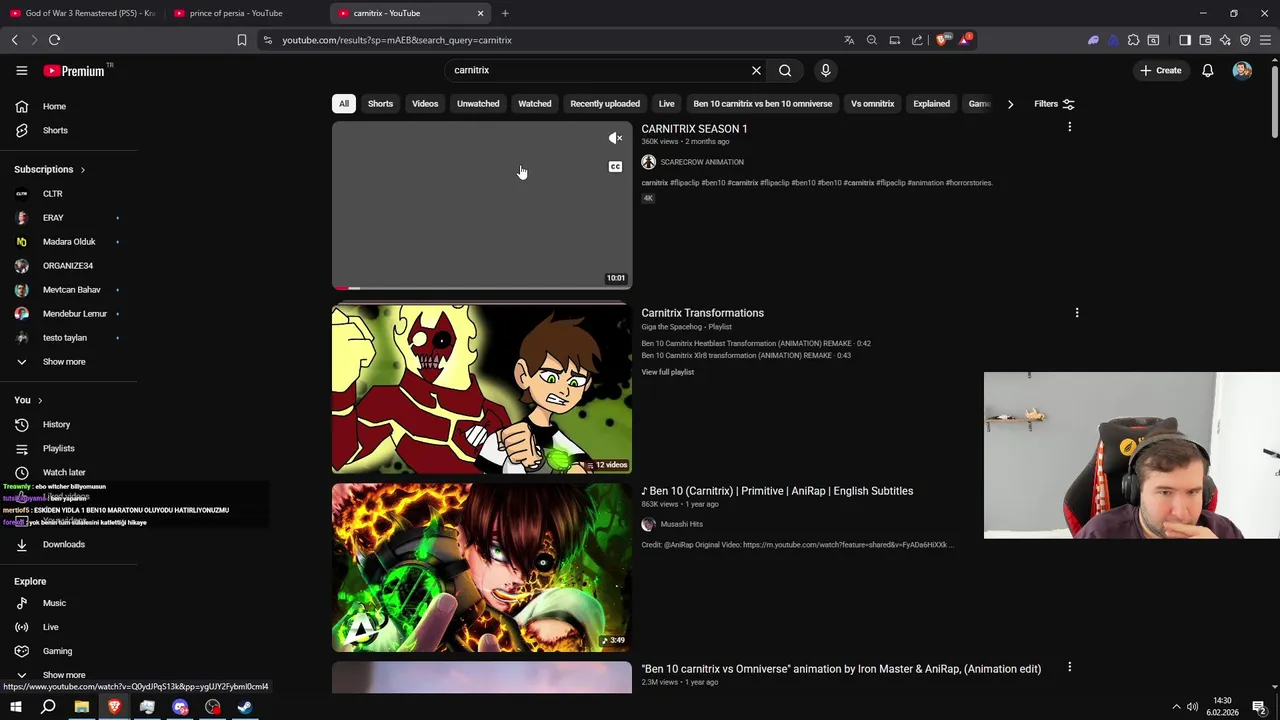1280x720 pixels.
Task: Select the Explained filter chip
Action: pyautogui.click(x=931, y=103)
